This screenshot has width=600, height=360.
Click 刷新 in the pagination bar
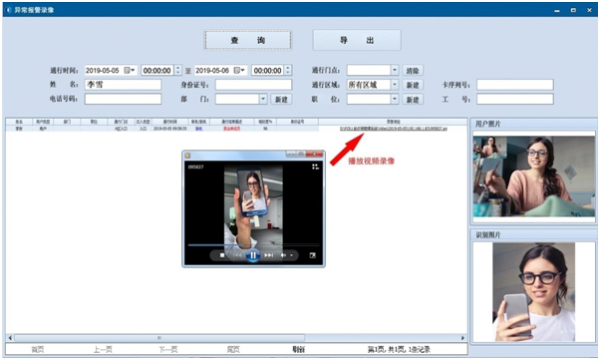point(298,349)
